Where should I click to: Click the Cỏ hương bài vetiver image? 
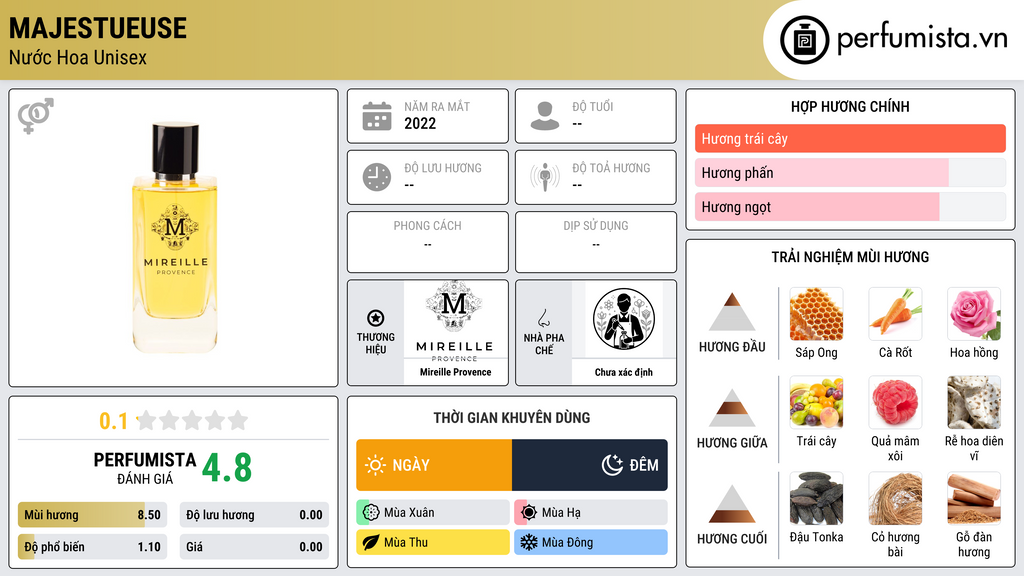895,499
